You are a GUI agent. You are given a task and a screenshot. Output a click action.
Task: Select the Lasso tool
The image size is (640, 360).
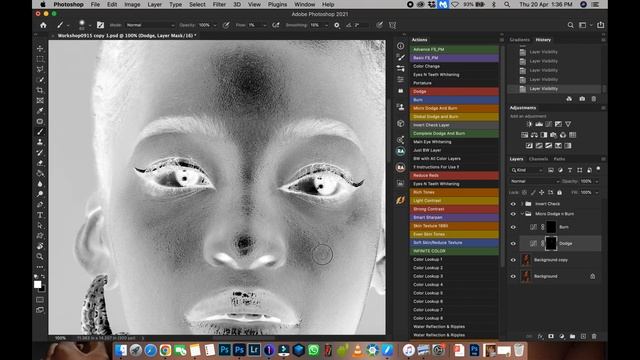(x=40, y=69)
